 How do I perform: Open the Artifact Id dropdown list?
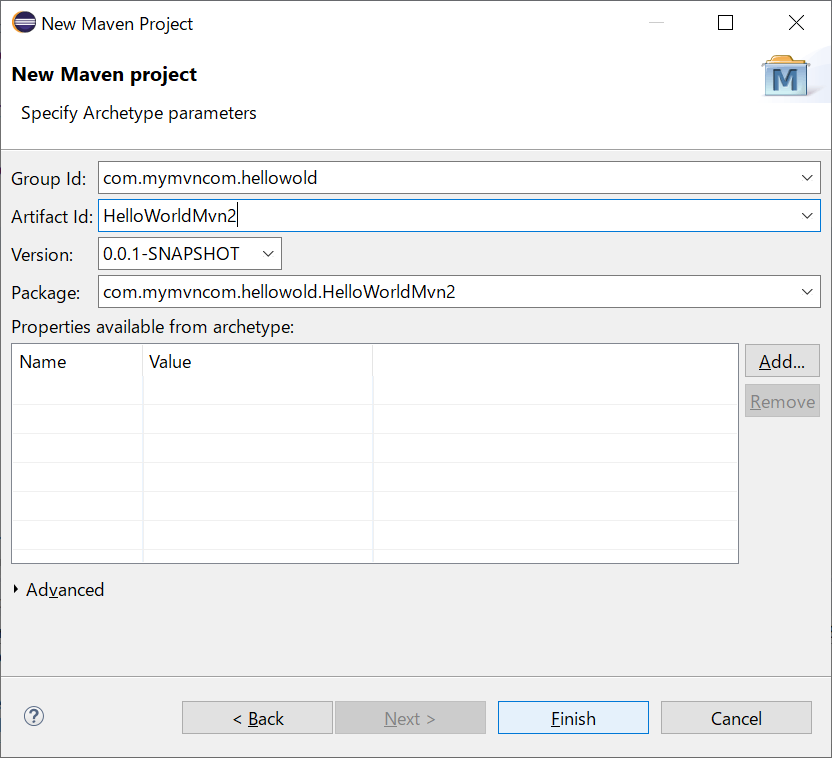click(x=807, y=215)
